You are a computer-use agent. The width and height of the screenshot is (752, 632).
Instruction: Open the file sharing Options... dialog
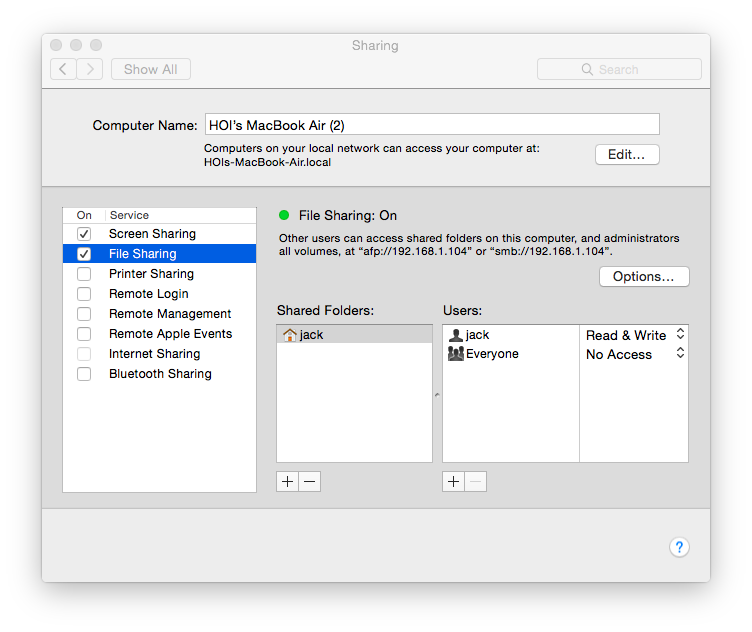pyautogui.click(x=644, y=277)
